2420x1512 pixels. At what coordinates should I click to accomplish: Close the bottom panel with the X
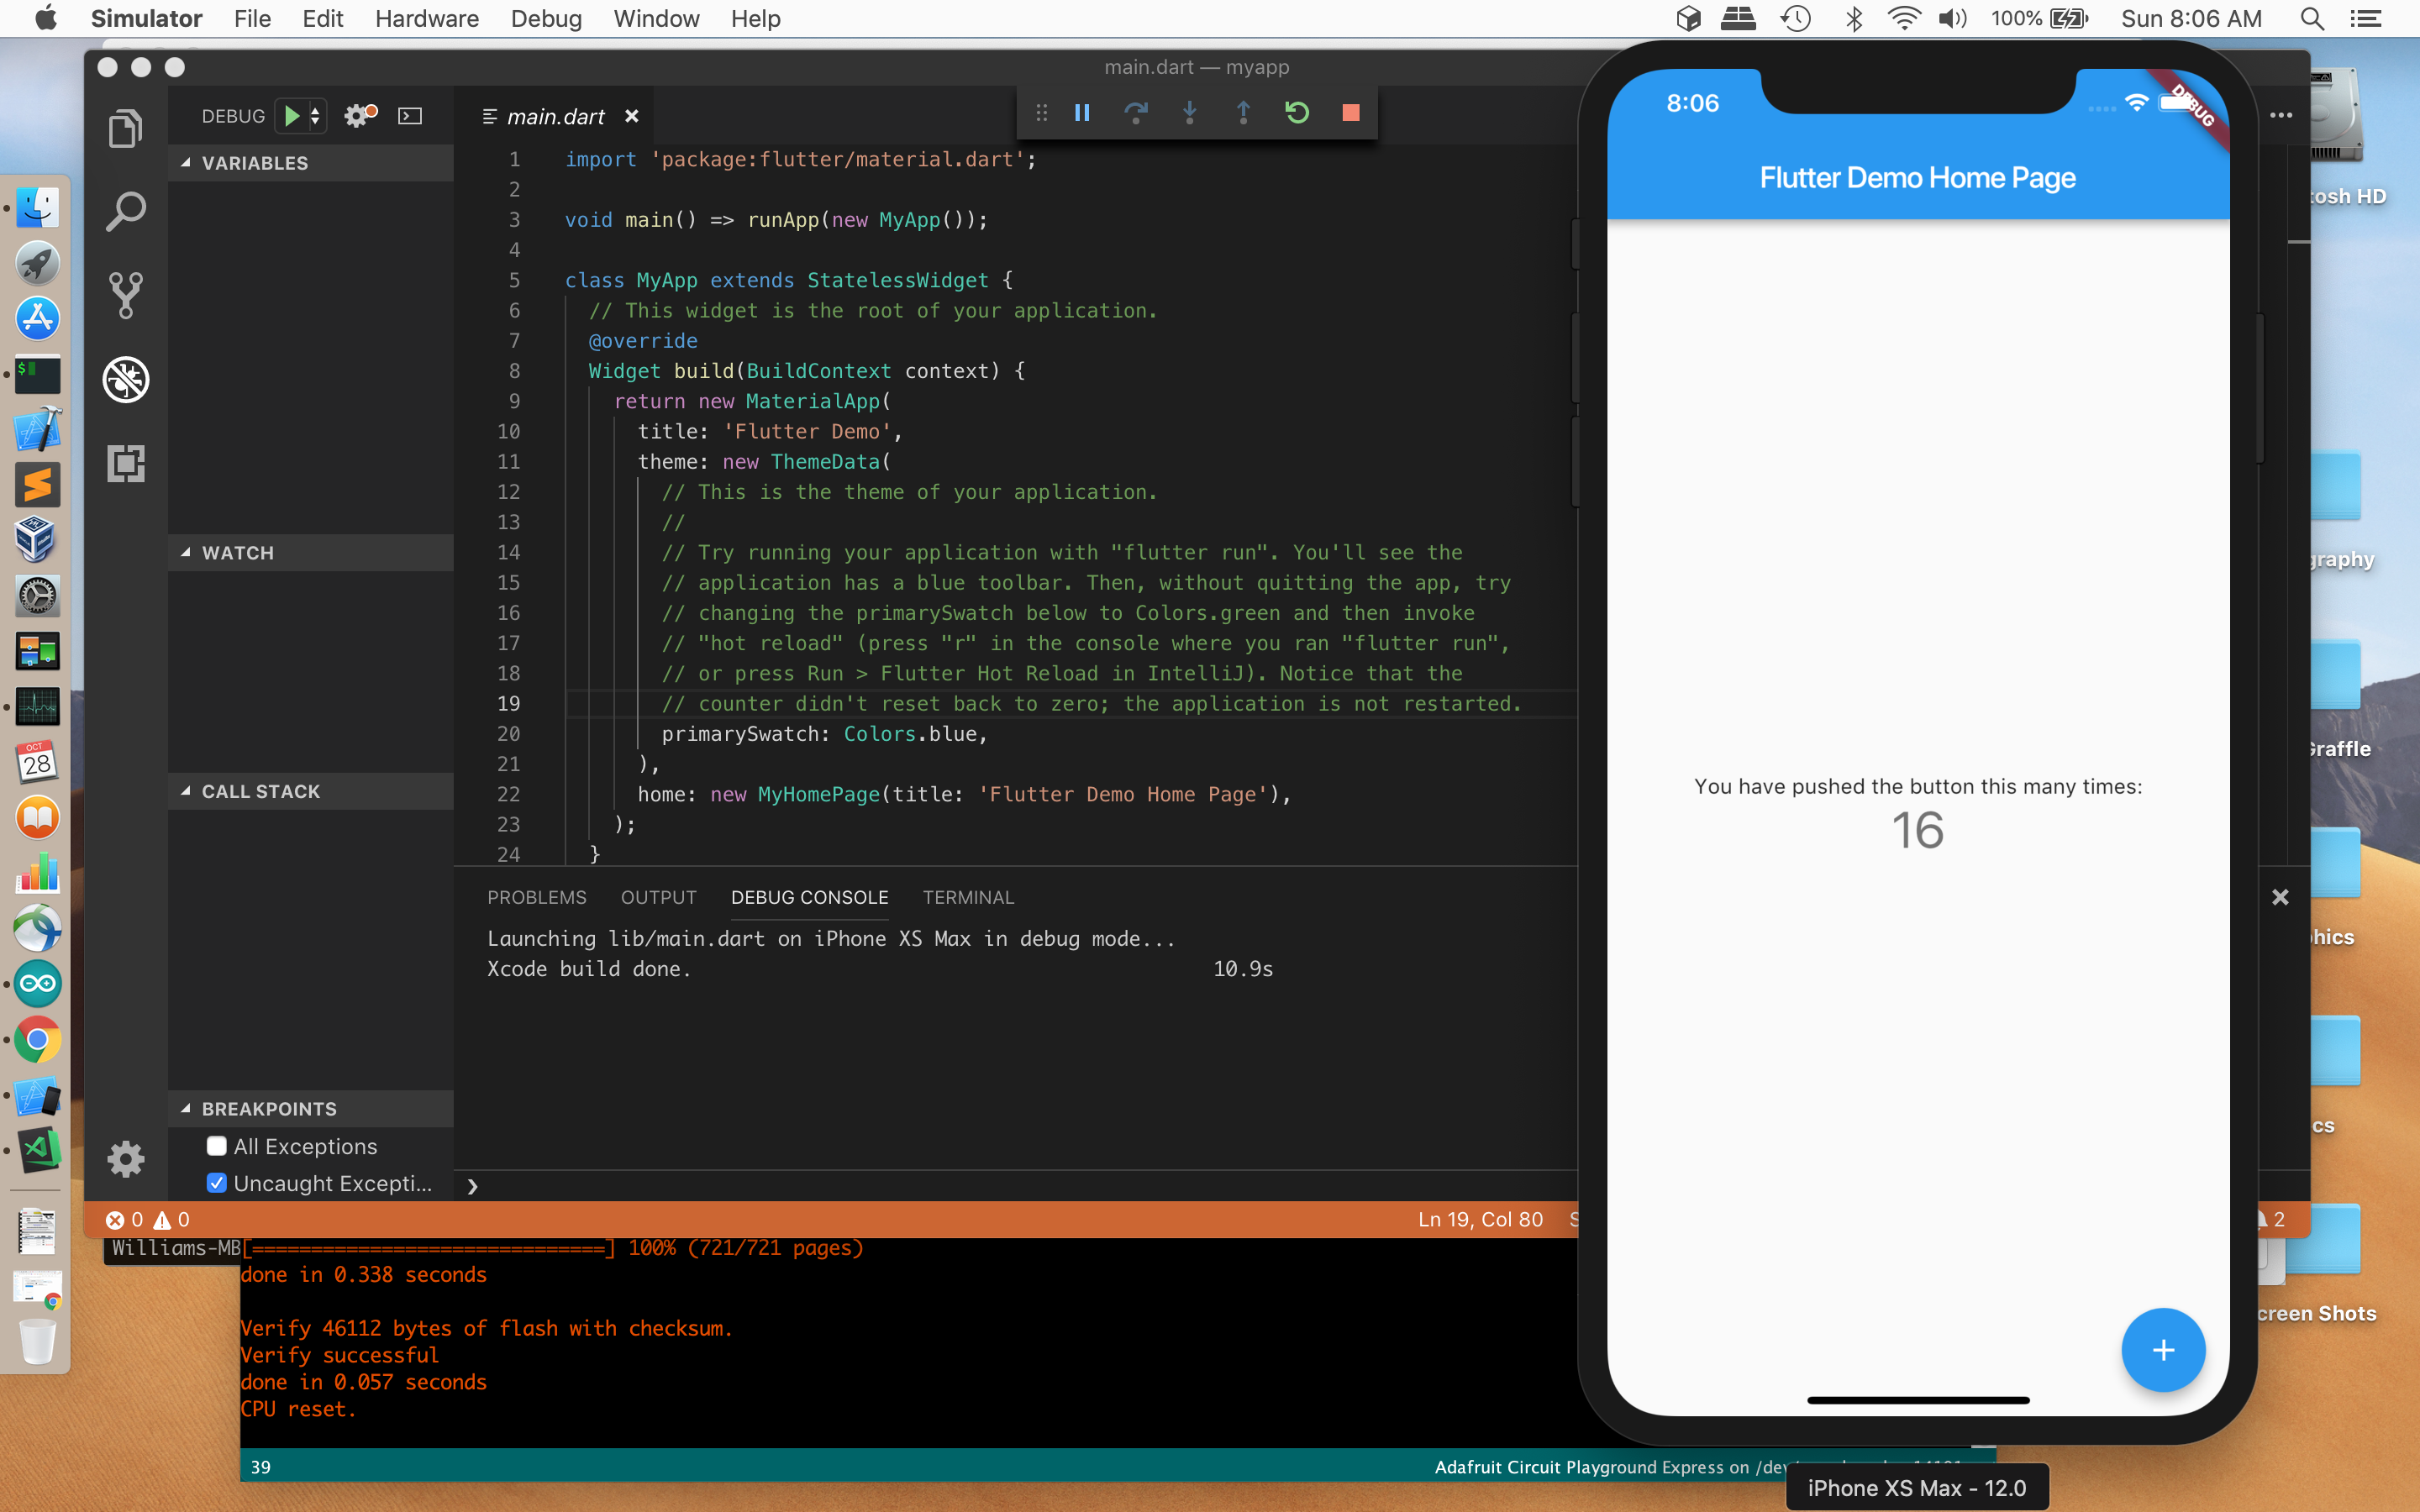point(2280,897)
